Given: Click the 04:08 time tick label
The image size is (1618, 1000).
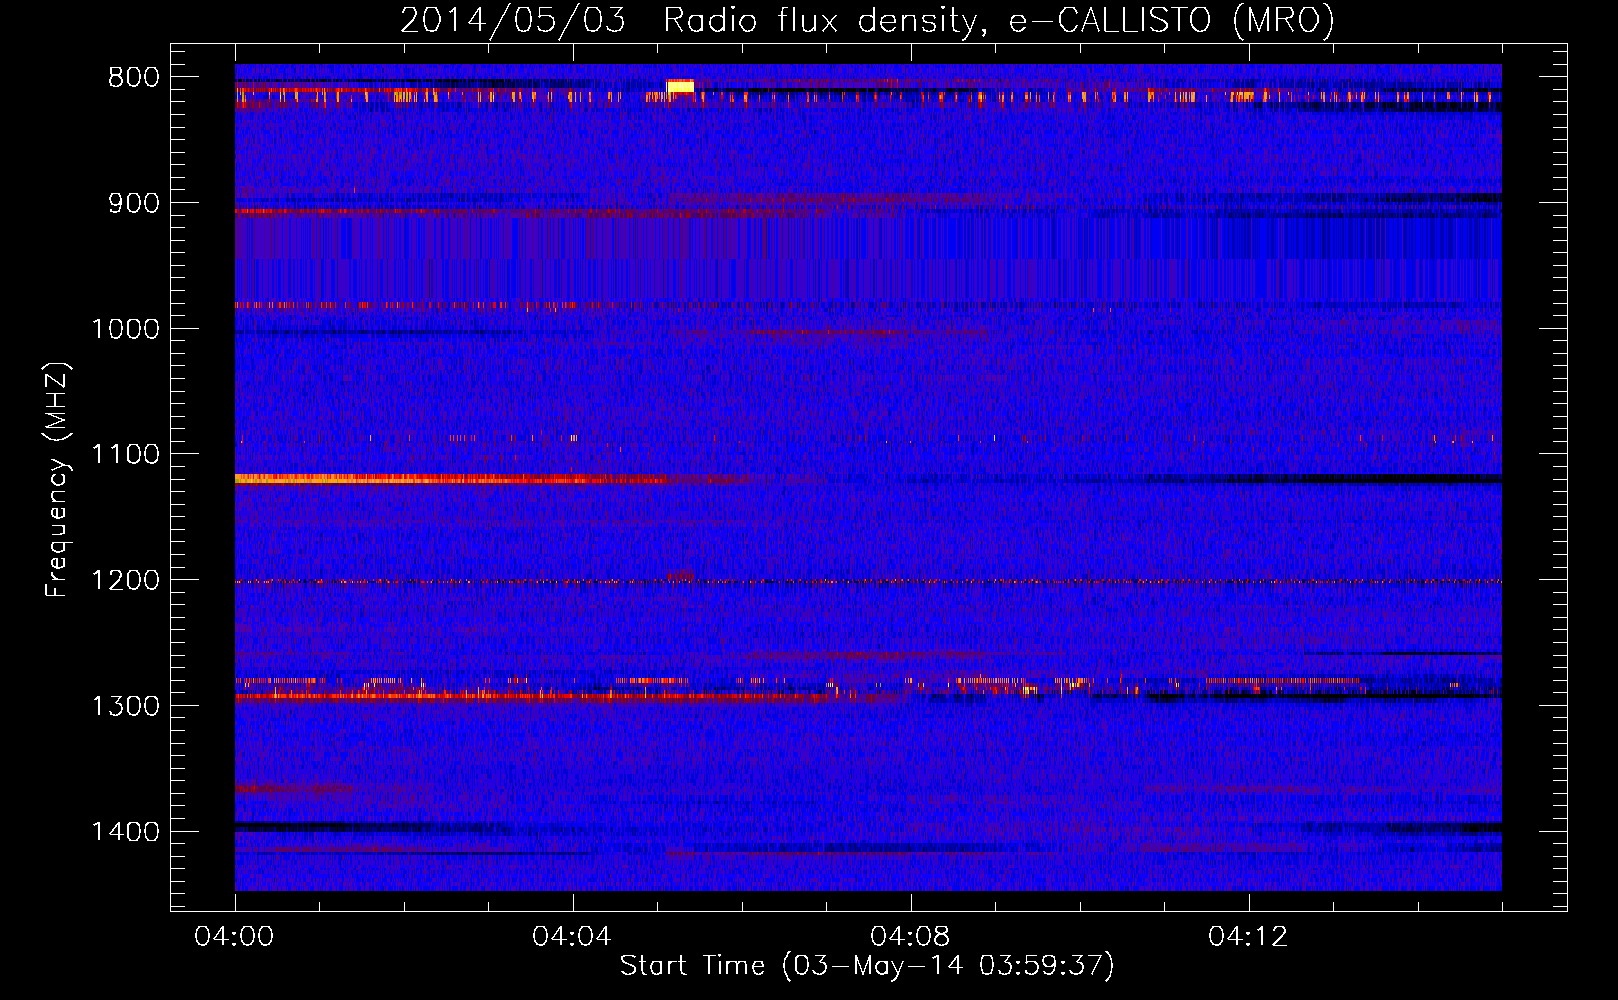Looking at the screenshot, I should point(910,936).
